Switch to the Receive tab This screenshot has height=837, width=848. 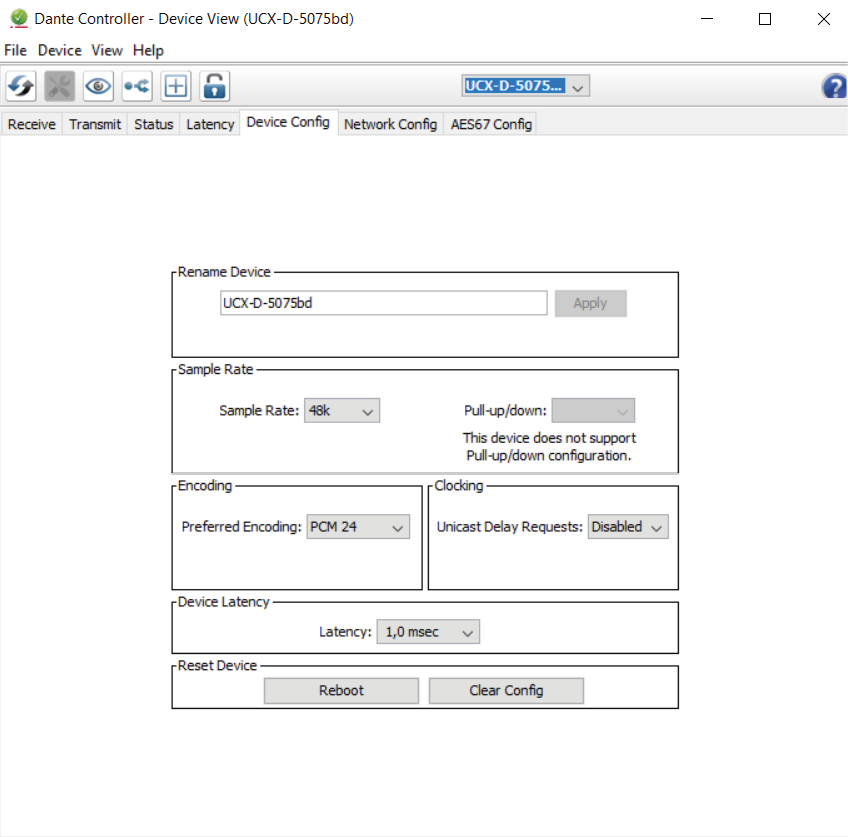pos(31,124)
